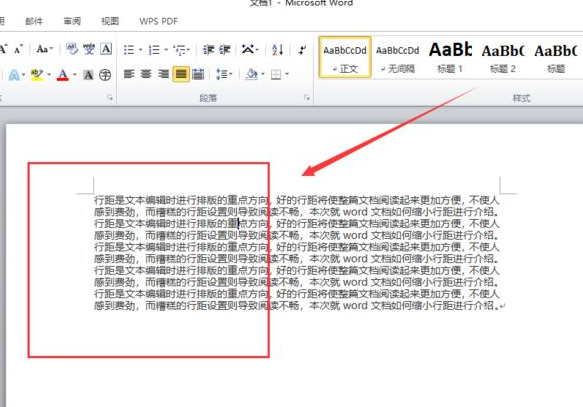This screenshot has width=583, height=407.
Task: Toggle center alignment
Action: point(146,74)
